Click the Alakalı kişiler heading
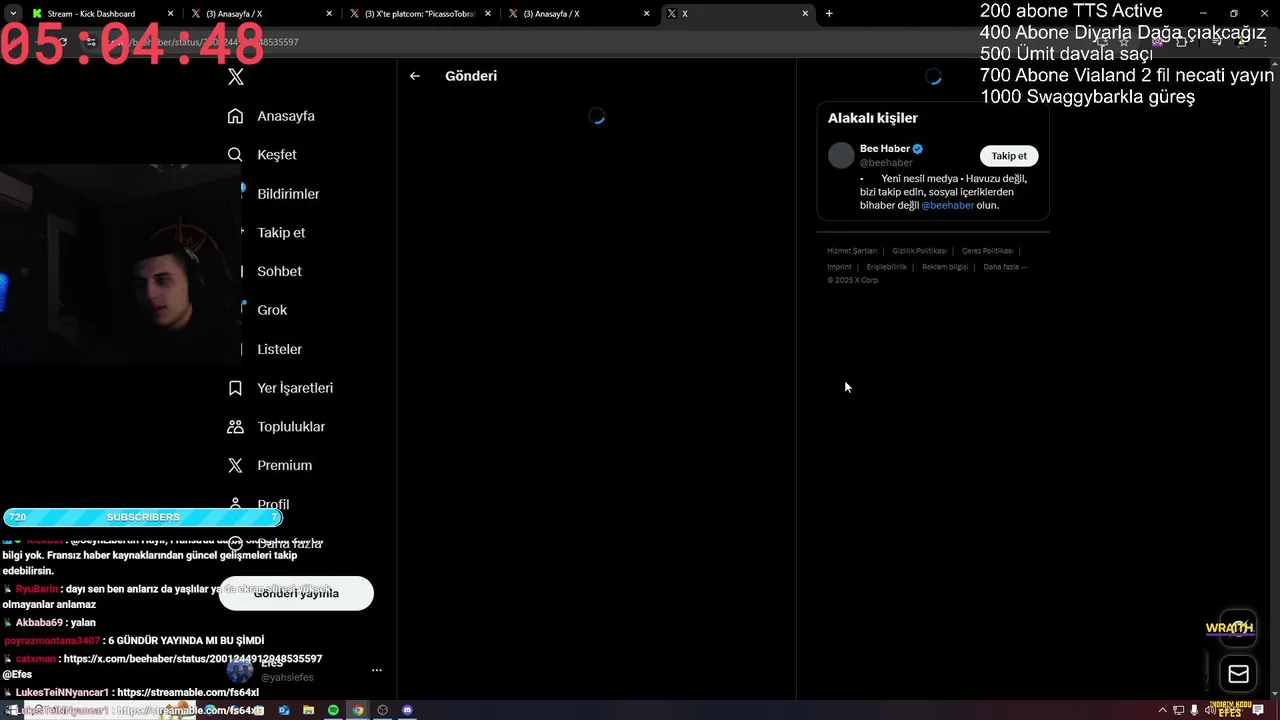 click(x=872, y=118)
